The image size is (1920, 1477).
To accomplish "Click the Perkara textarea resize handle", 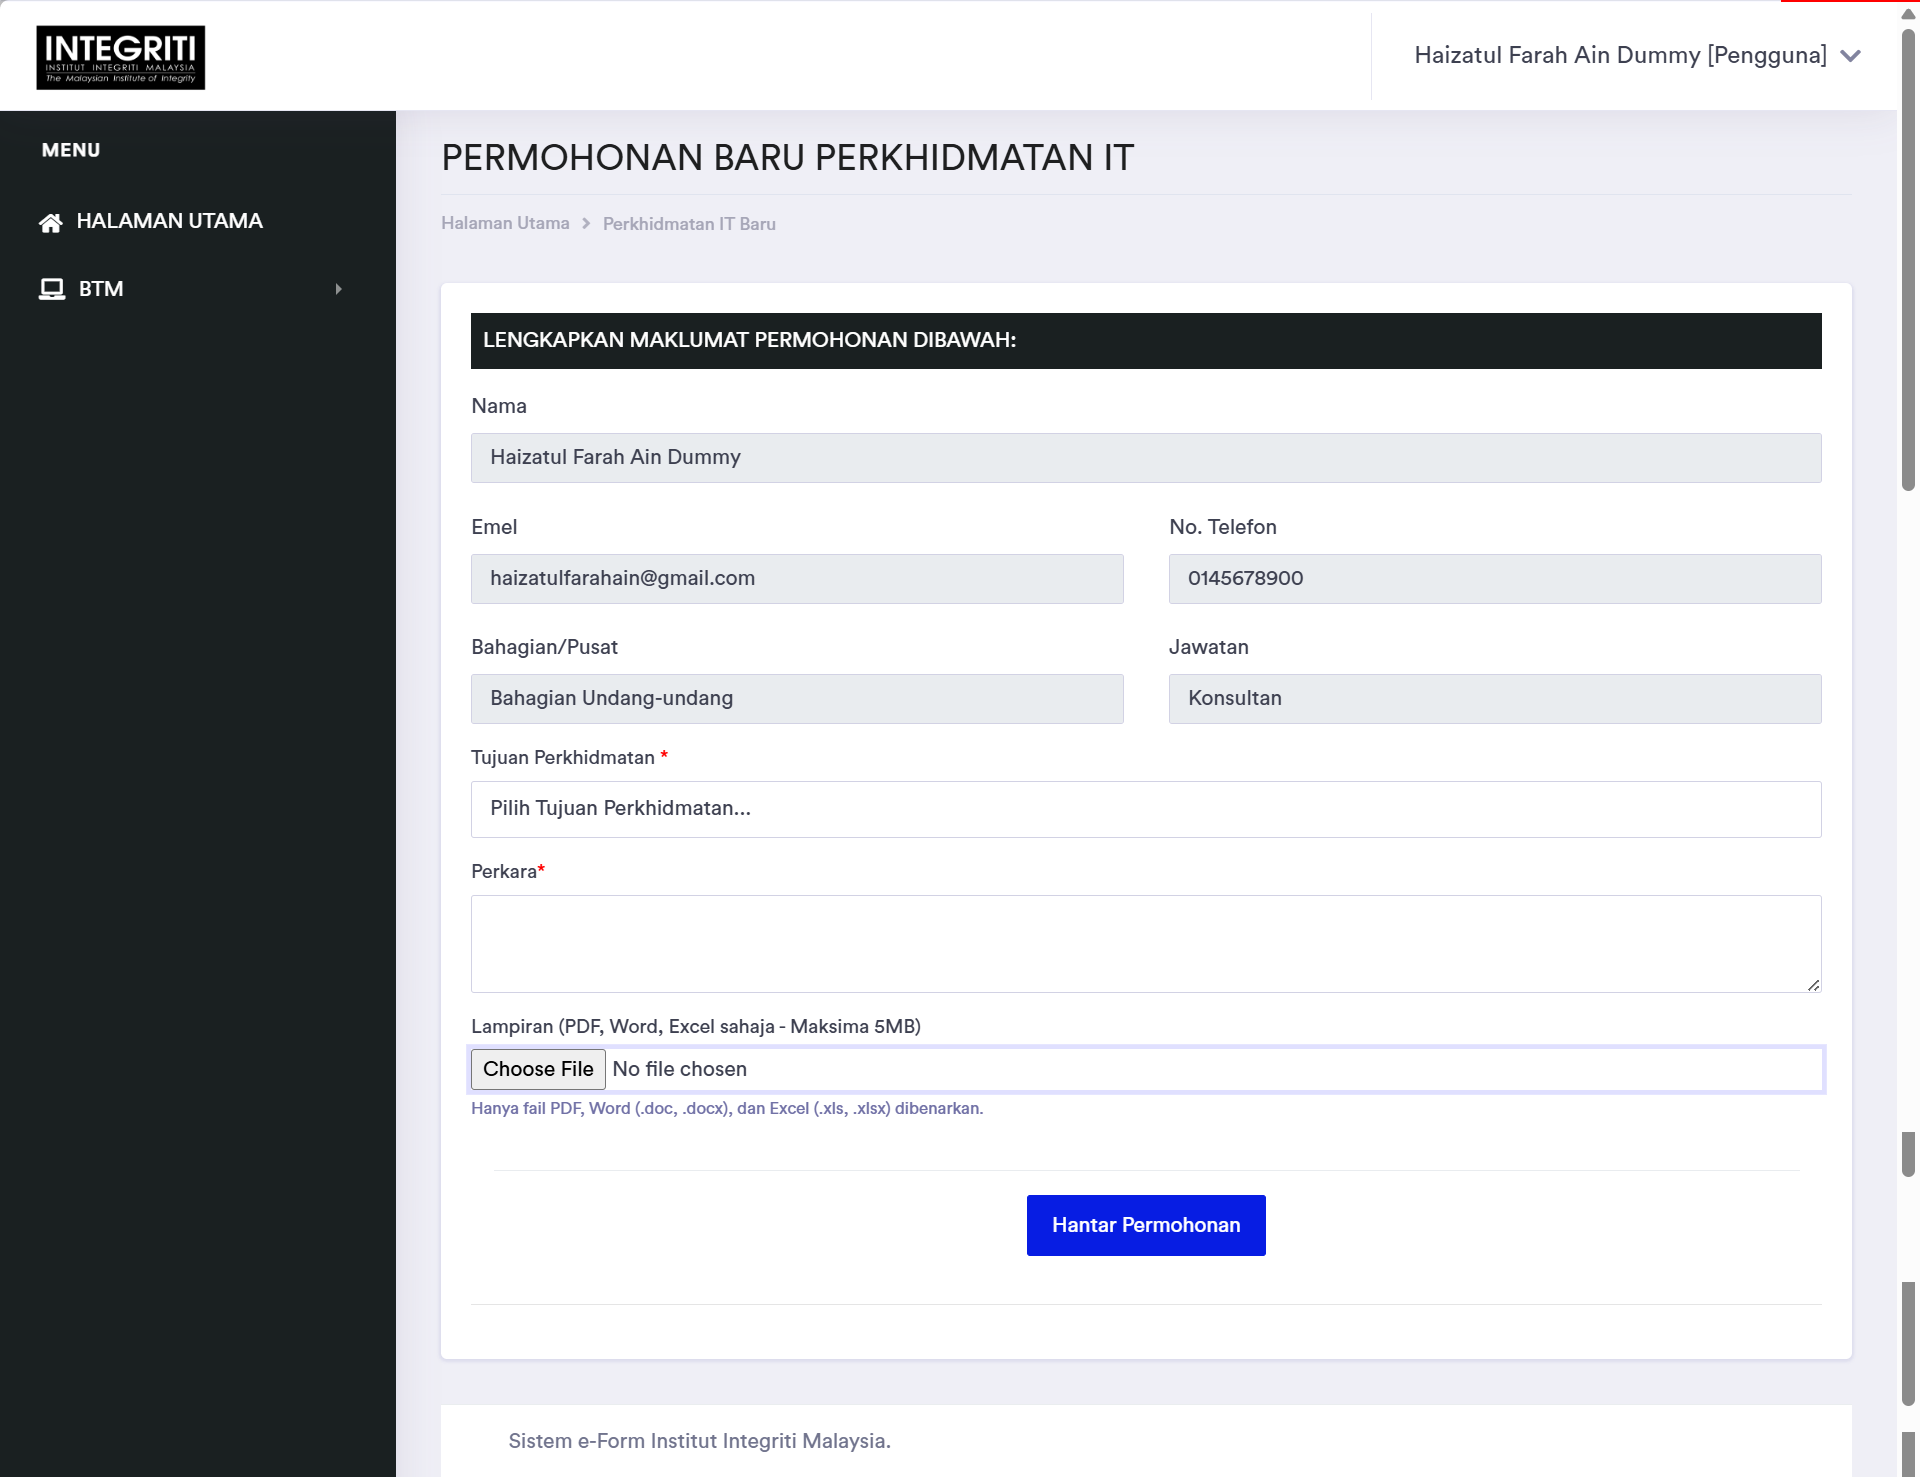I will tap(1813, 985).
